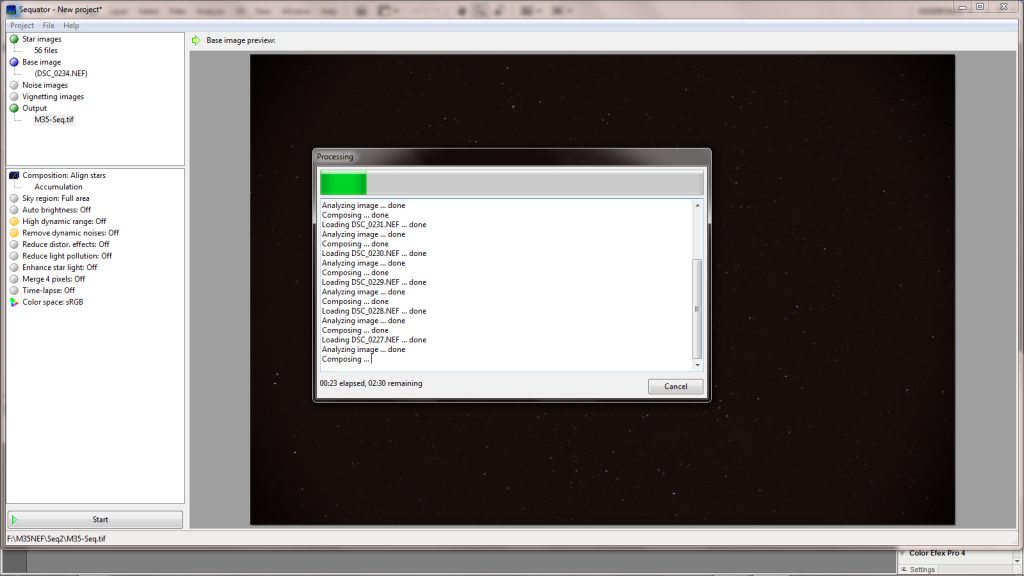Click the Noise images gray orb icon

point(12,85)
